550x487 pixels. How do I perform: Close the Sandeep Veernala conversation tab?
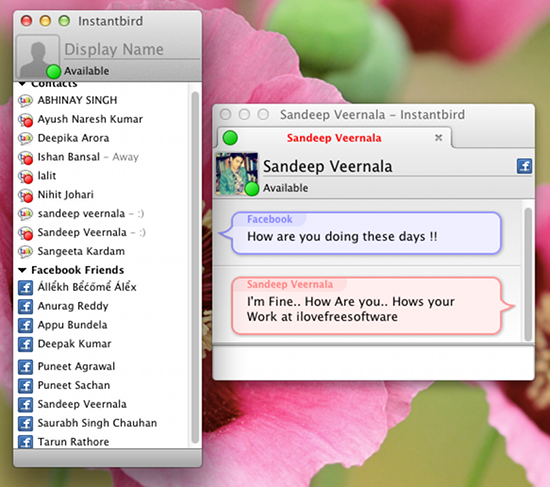[438, 138]
